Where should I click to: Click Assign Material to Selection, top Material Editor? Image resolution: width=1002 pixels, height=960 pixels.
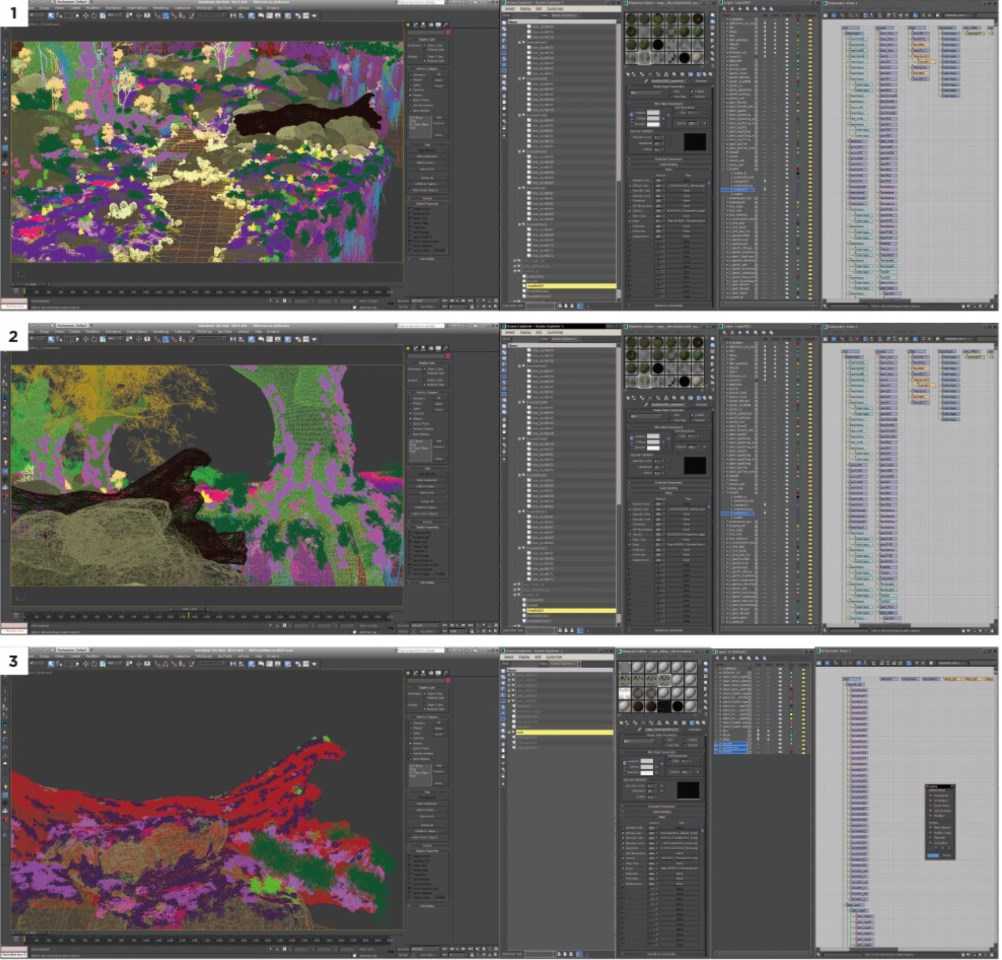(644, 74)
